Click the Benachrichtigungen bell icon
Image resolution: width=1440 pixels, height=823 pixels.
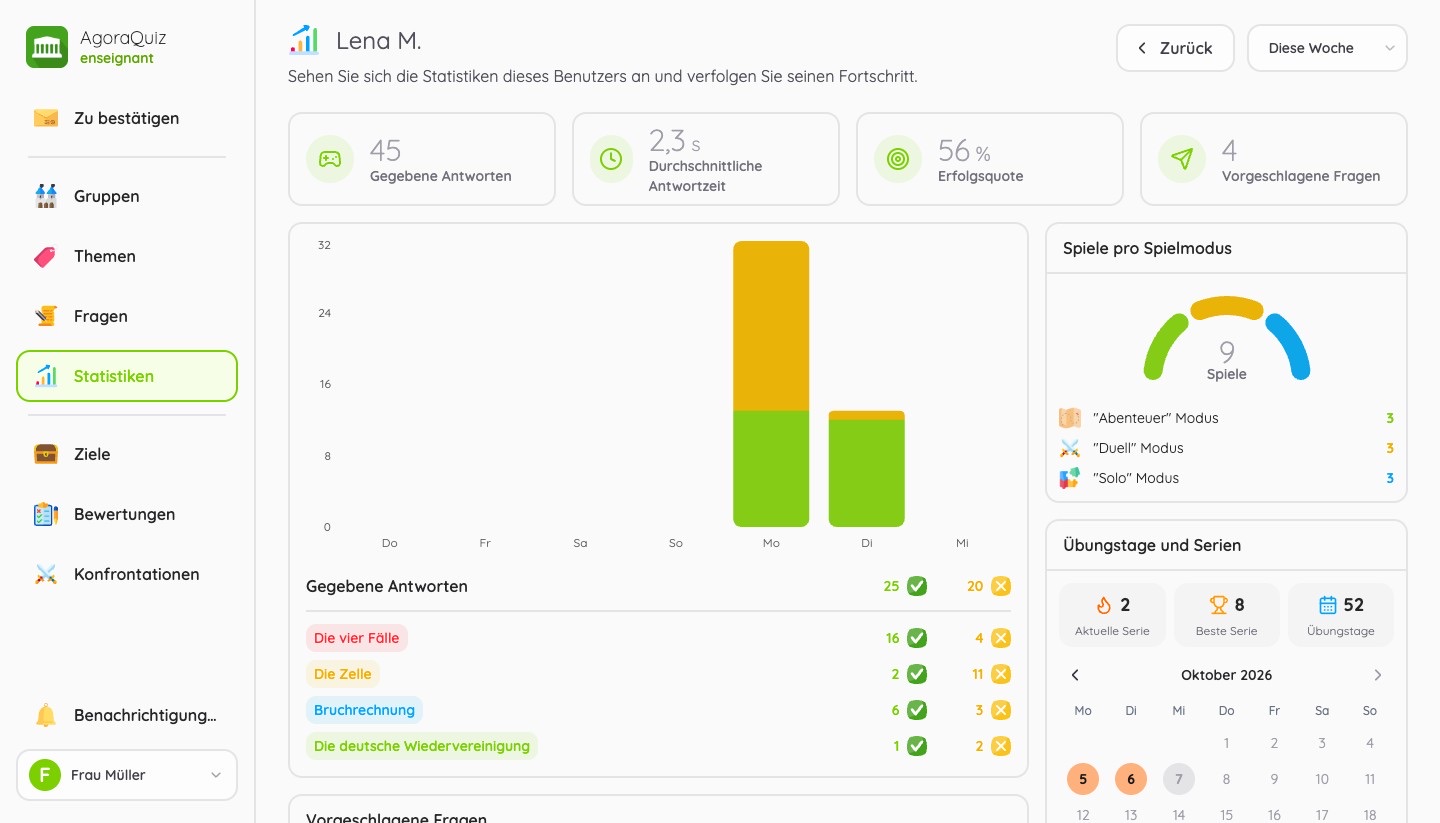[x=46, y=716]
